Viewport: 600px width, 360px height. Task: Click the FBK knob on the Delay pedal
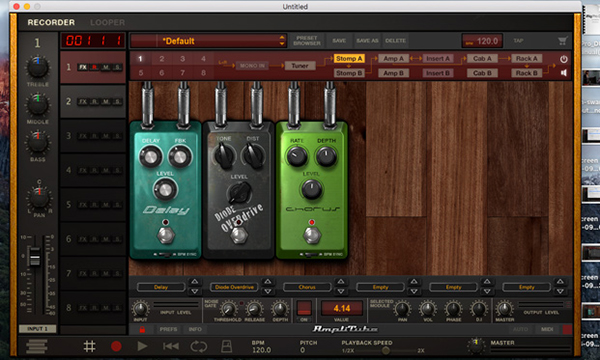tap(180, 157)
